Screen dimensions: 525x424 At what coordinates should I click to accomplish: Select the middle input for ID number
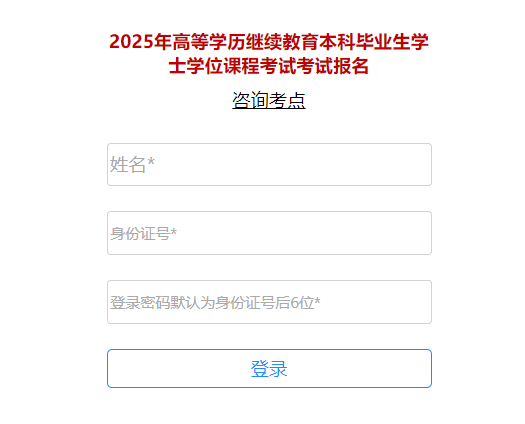tap(269, 233)
